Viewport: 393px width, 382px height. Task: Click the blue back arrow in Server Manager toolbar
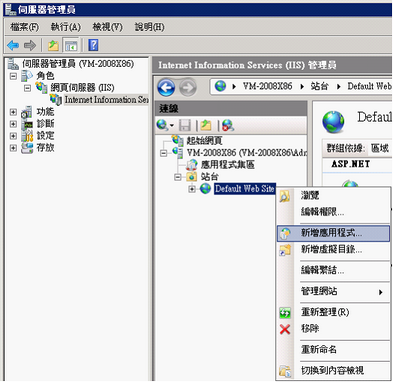13,45
